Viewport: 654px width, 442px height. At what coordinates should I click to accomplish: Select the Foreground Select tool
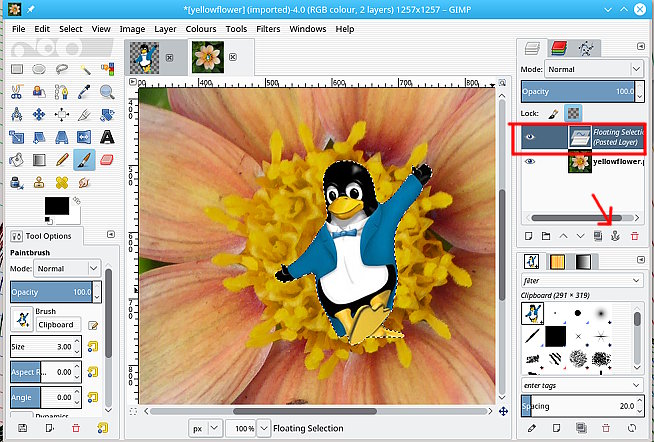(x=39, y=92)
